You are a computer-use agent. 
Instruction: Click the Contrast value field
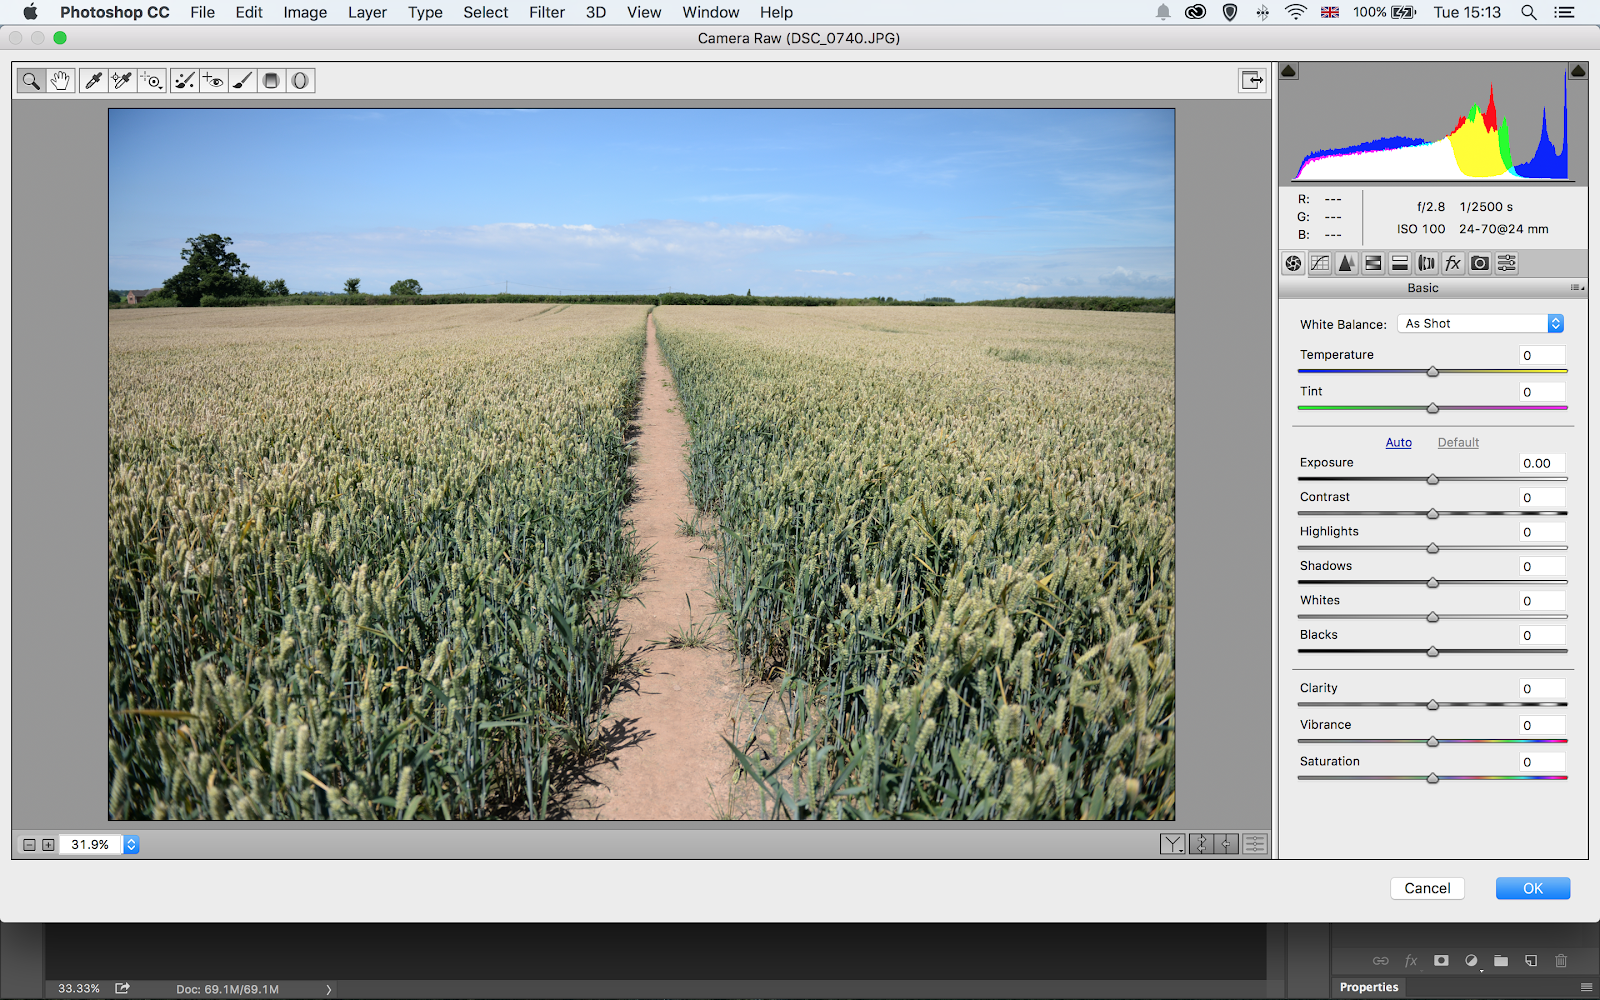(1542, 497)
